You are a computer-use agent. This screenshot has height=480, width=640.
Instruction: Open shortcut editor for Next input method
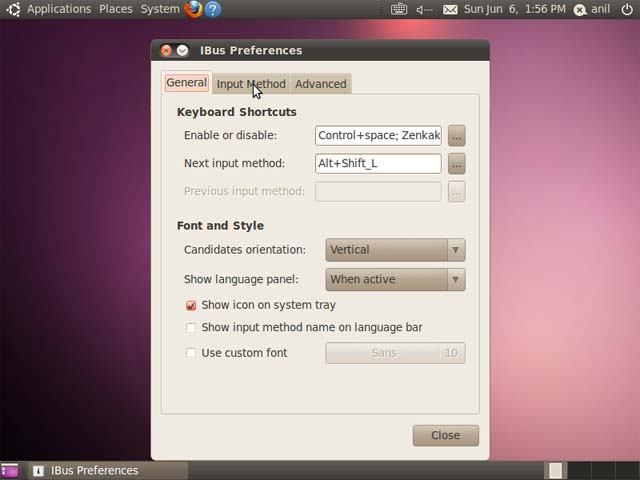(457, 164)
